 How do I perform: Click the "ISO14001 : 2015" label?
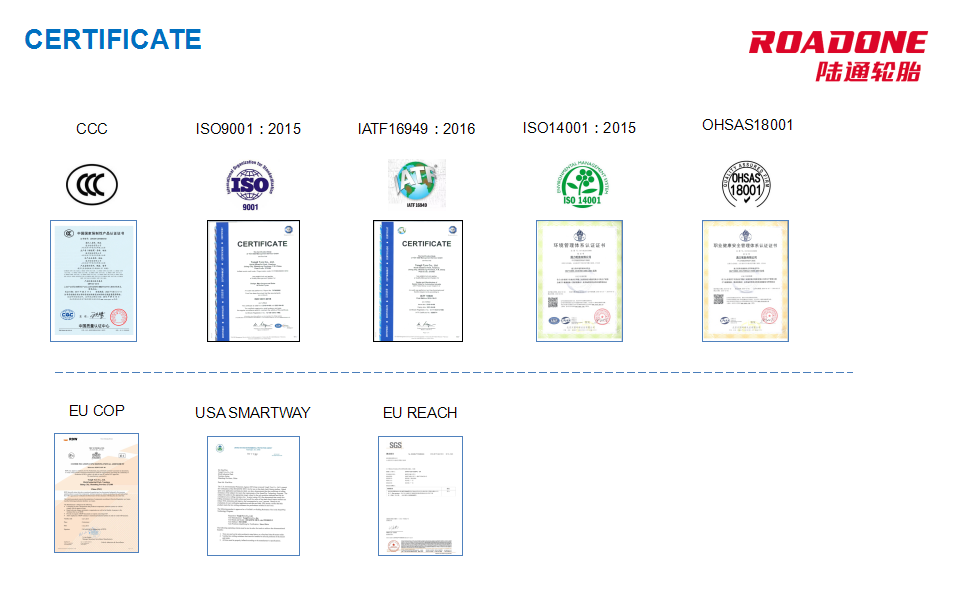coord(579,128)
